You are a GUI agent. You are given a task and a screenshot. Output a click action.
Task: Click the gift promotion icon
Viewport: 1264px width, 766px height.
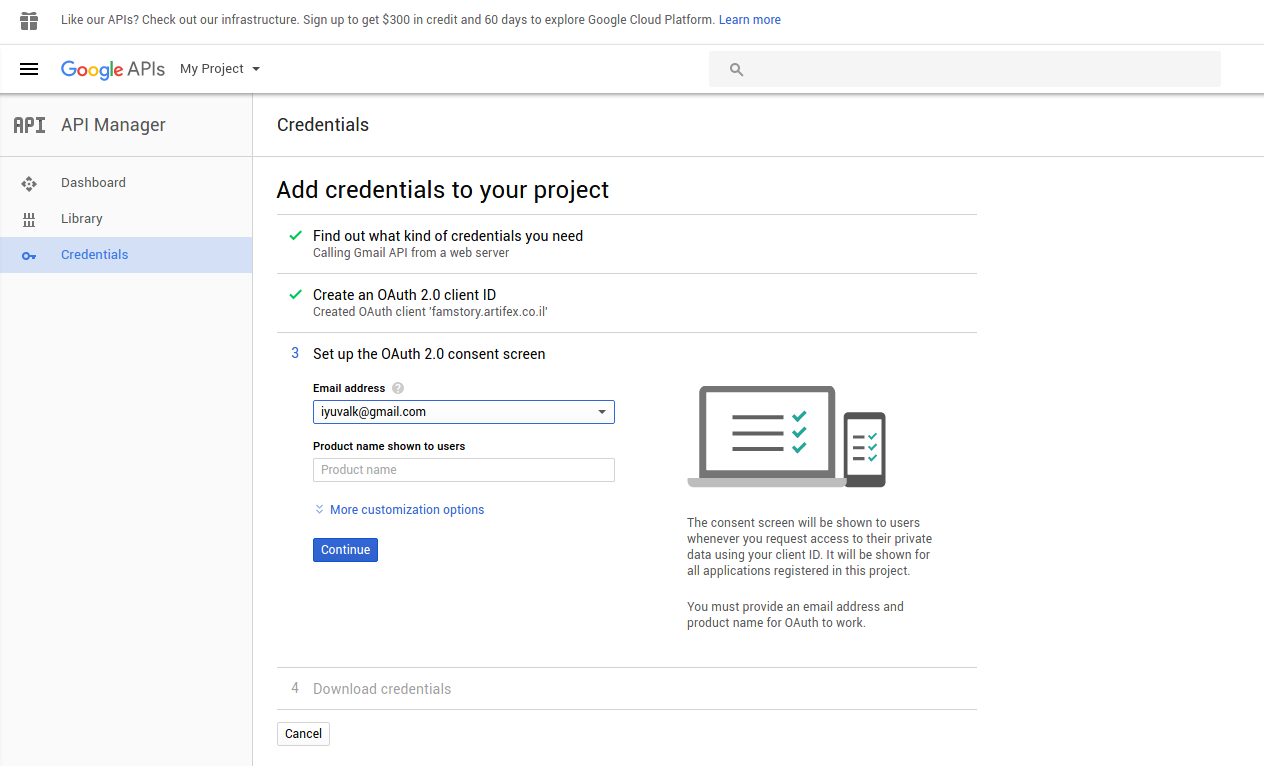(29, 20)
